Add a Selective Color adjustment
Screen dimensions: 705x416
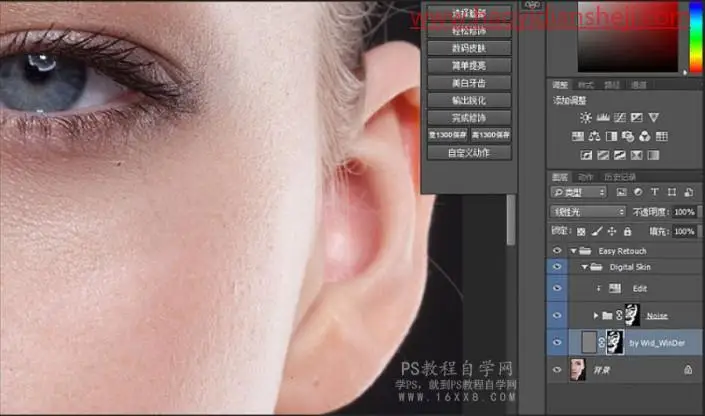click(636, 155)
